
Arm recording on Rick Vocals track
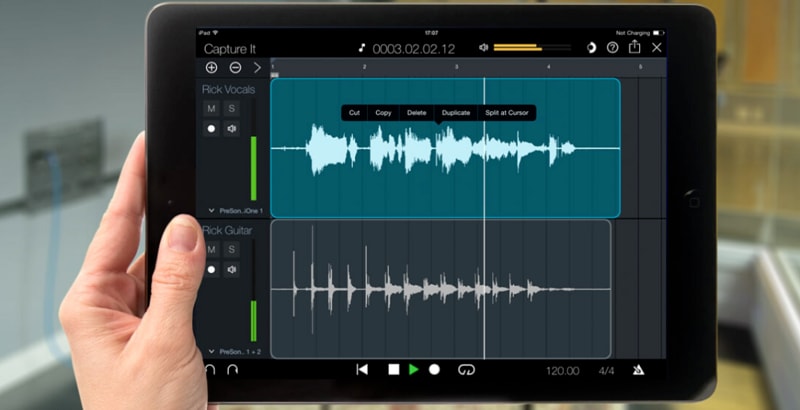pos(211,129)
